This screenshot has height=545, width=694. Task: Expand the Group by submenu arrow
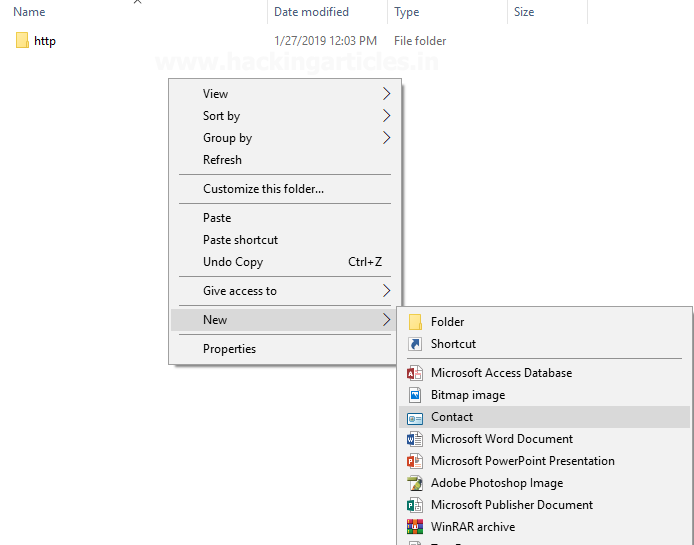click(x=386, y=138)
